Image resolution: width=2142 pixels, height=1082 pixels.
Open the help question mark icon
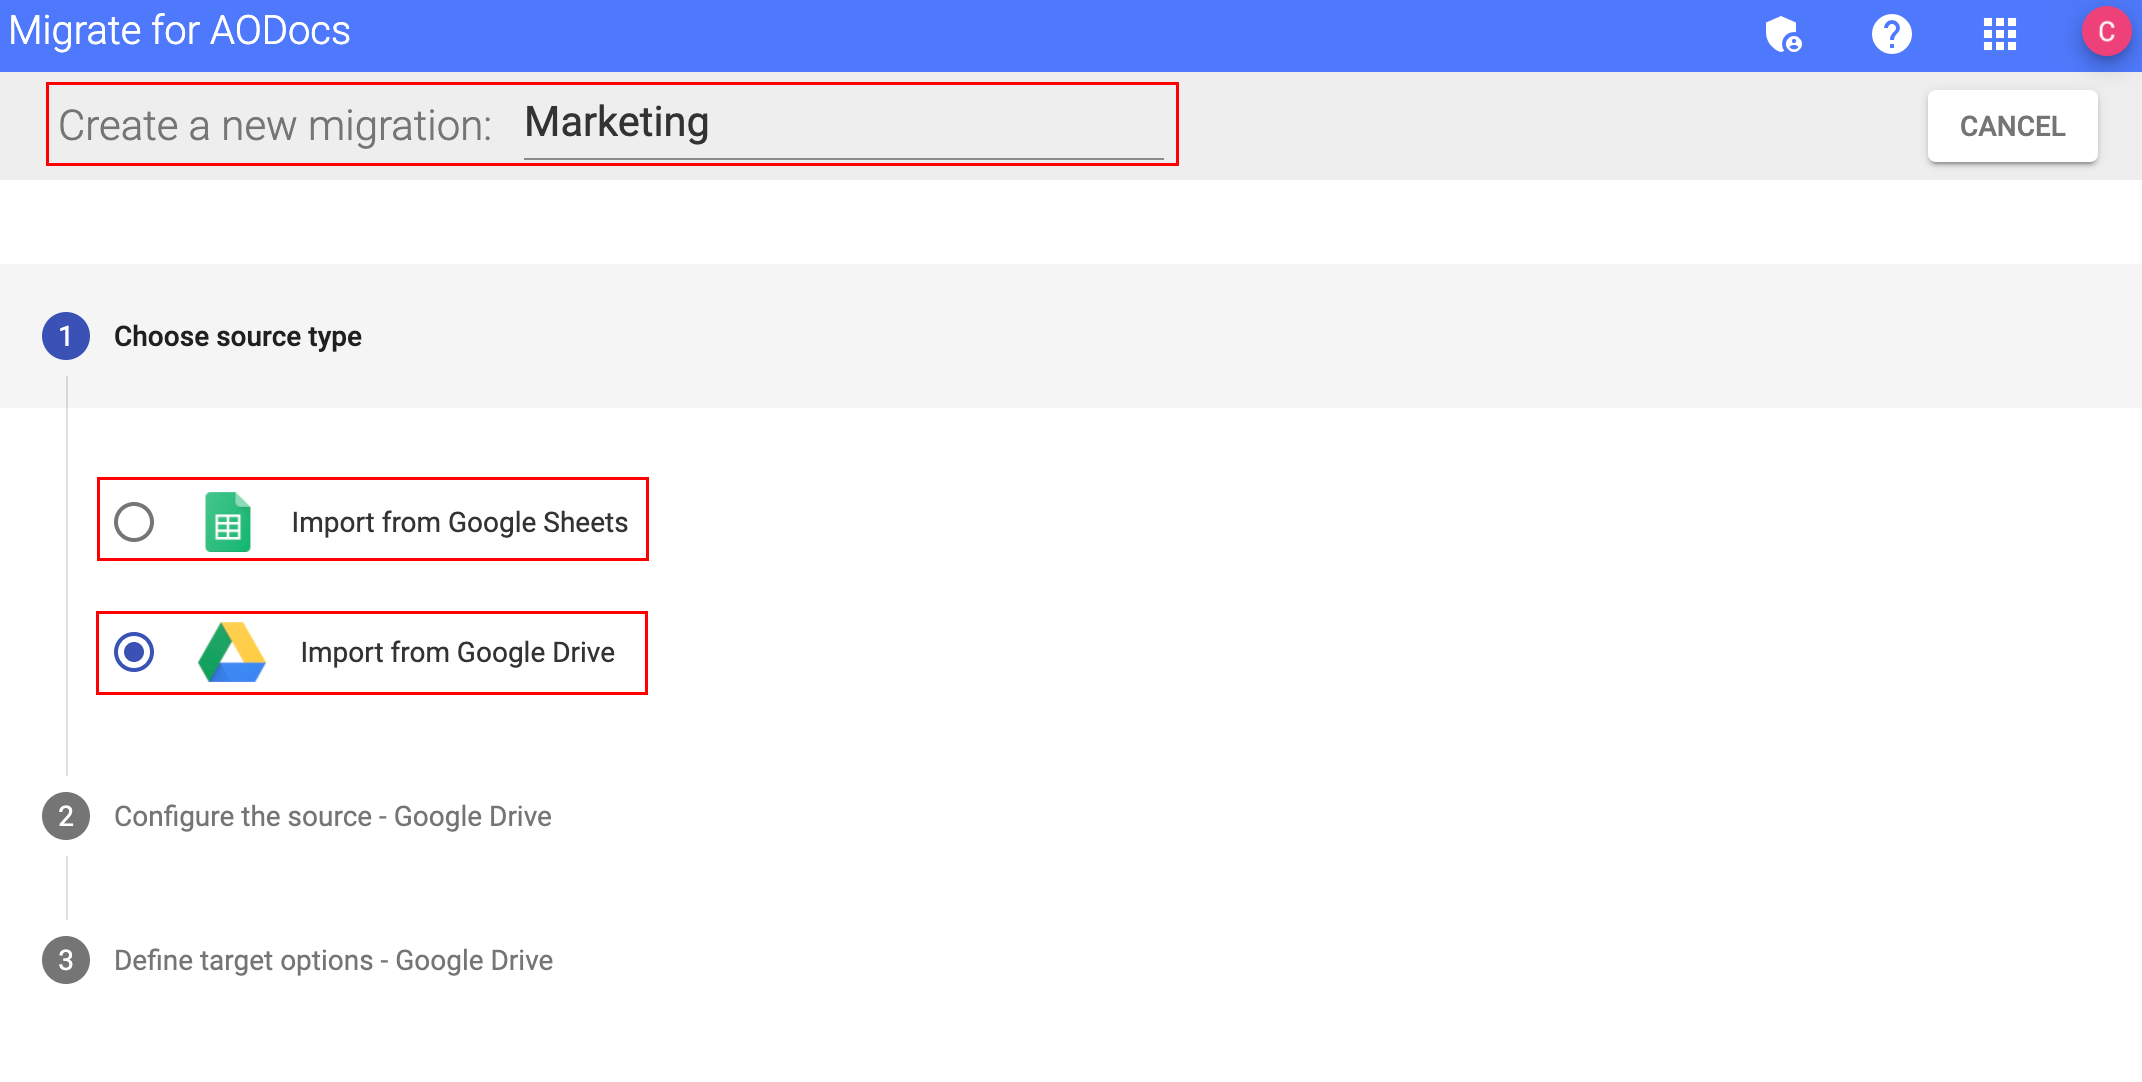pos(1891,33)
